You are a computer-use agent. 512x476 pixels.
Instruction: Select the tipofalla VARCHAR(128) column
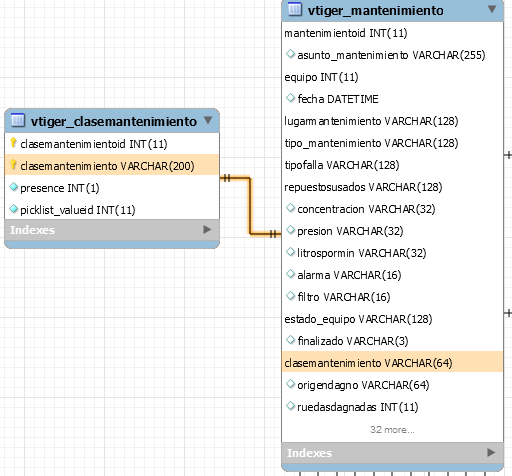[392, 165]
